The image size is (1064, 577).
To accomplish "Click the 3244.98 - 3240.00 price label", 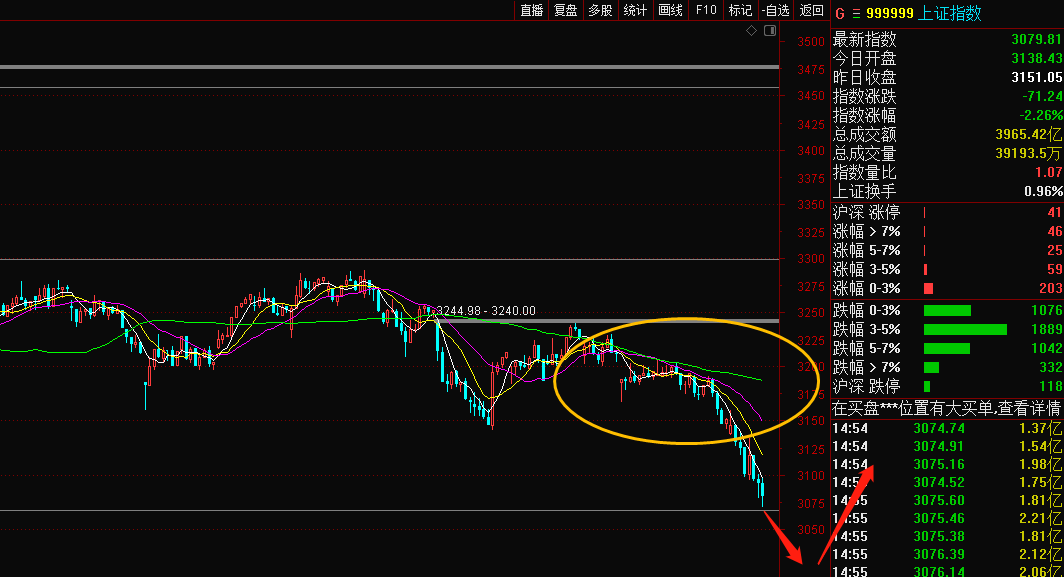I will point(485,311).
